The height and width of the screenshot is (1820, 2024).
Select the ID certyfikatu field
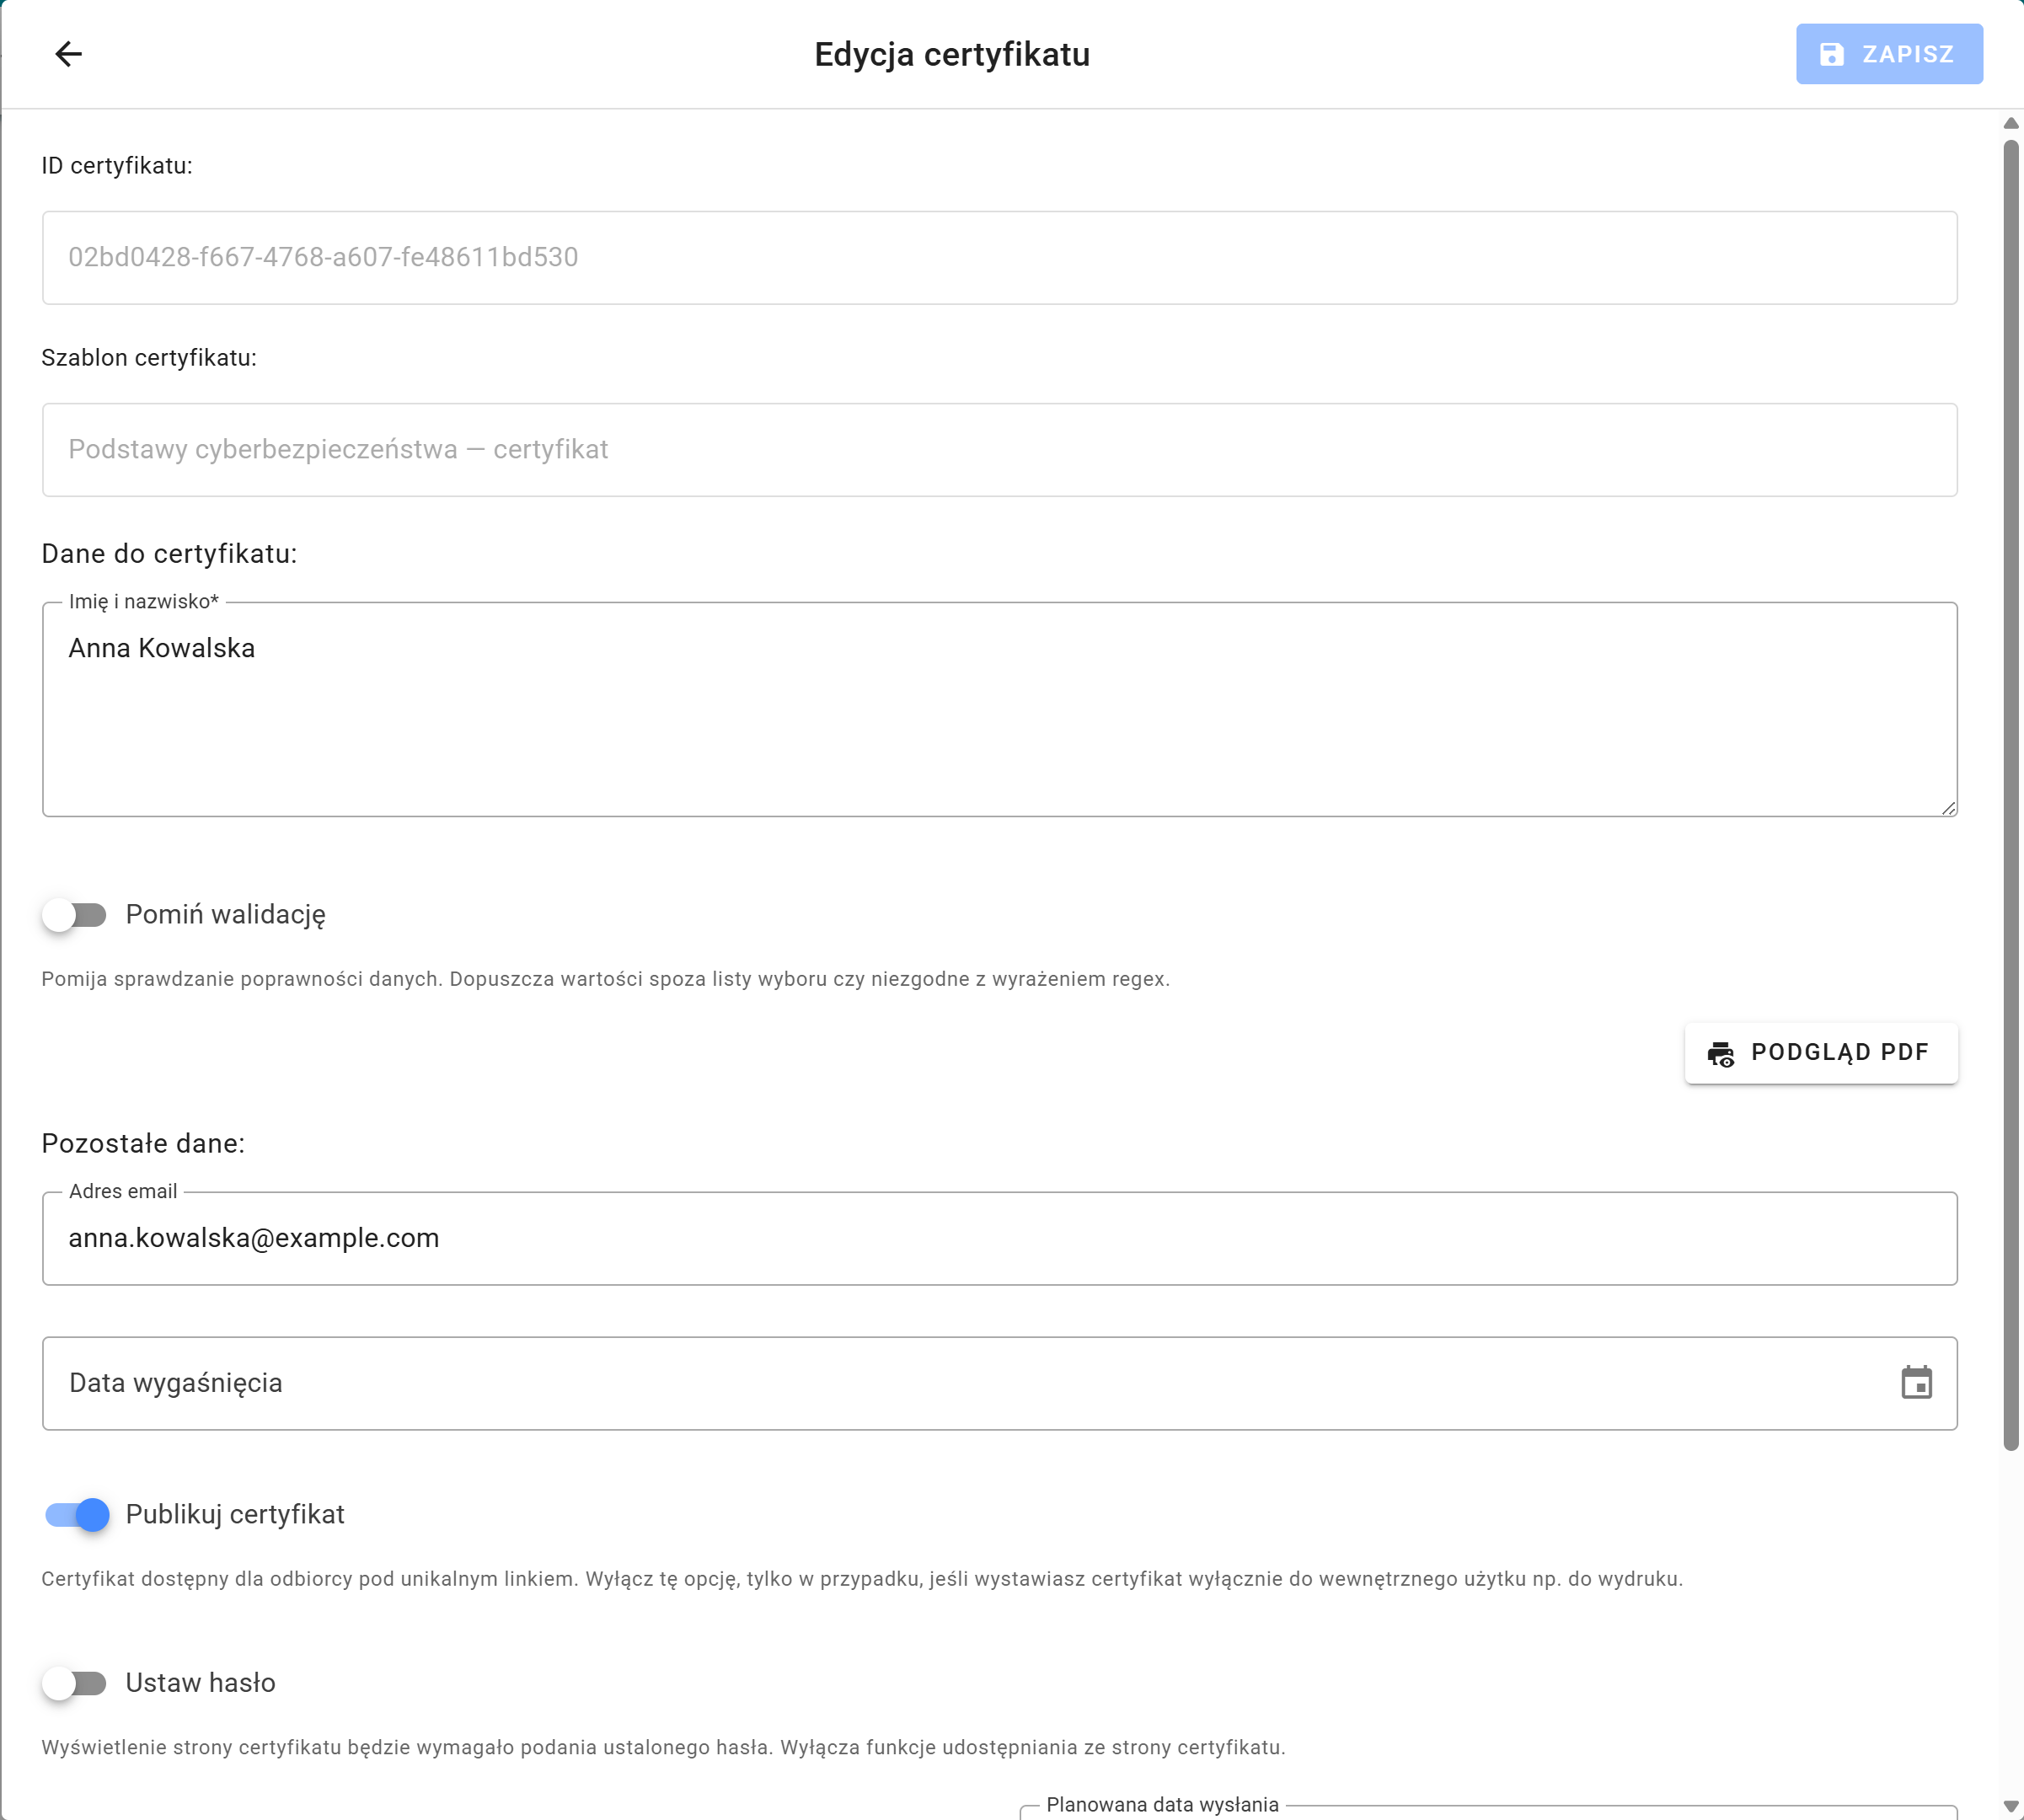point(999,257)
